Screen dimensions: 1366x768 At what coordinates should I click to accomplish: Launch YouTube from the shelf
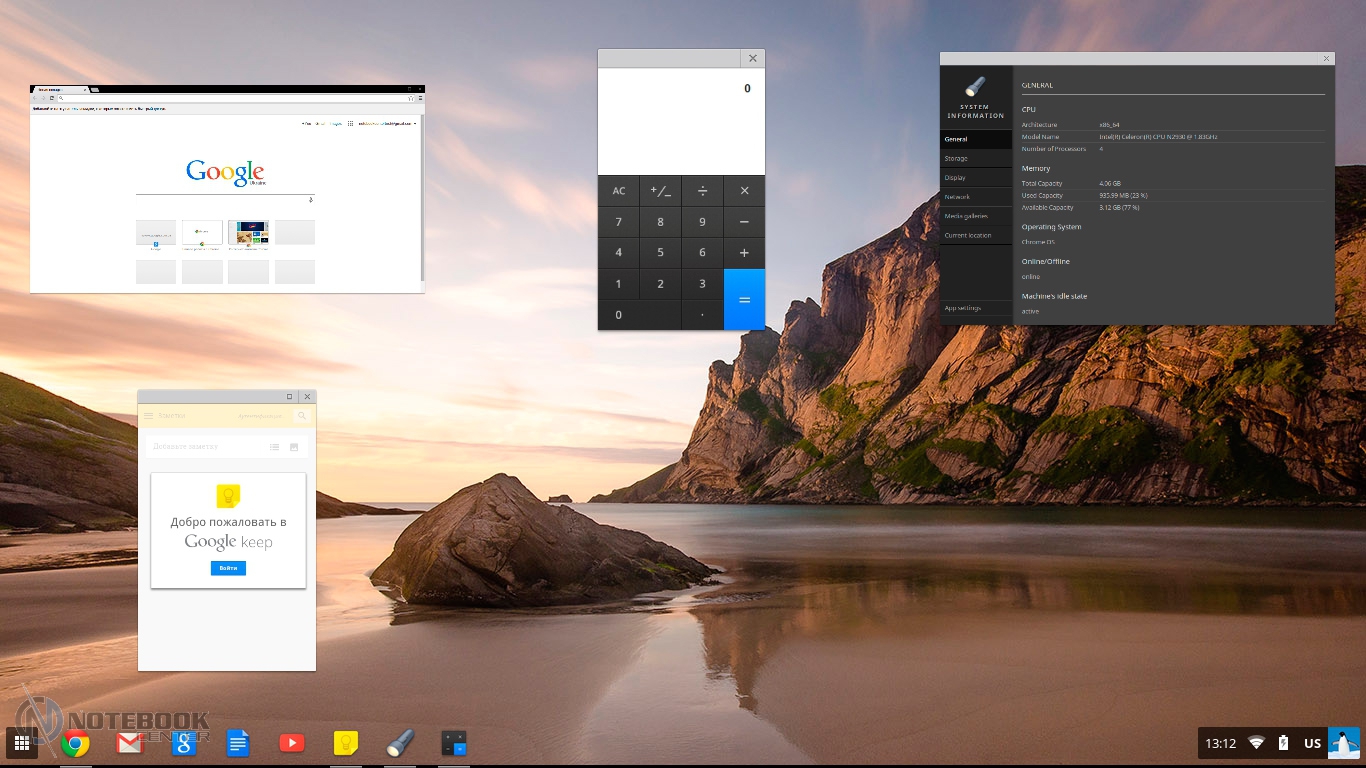click(291, 743)
